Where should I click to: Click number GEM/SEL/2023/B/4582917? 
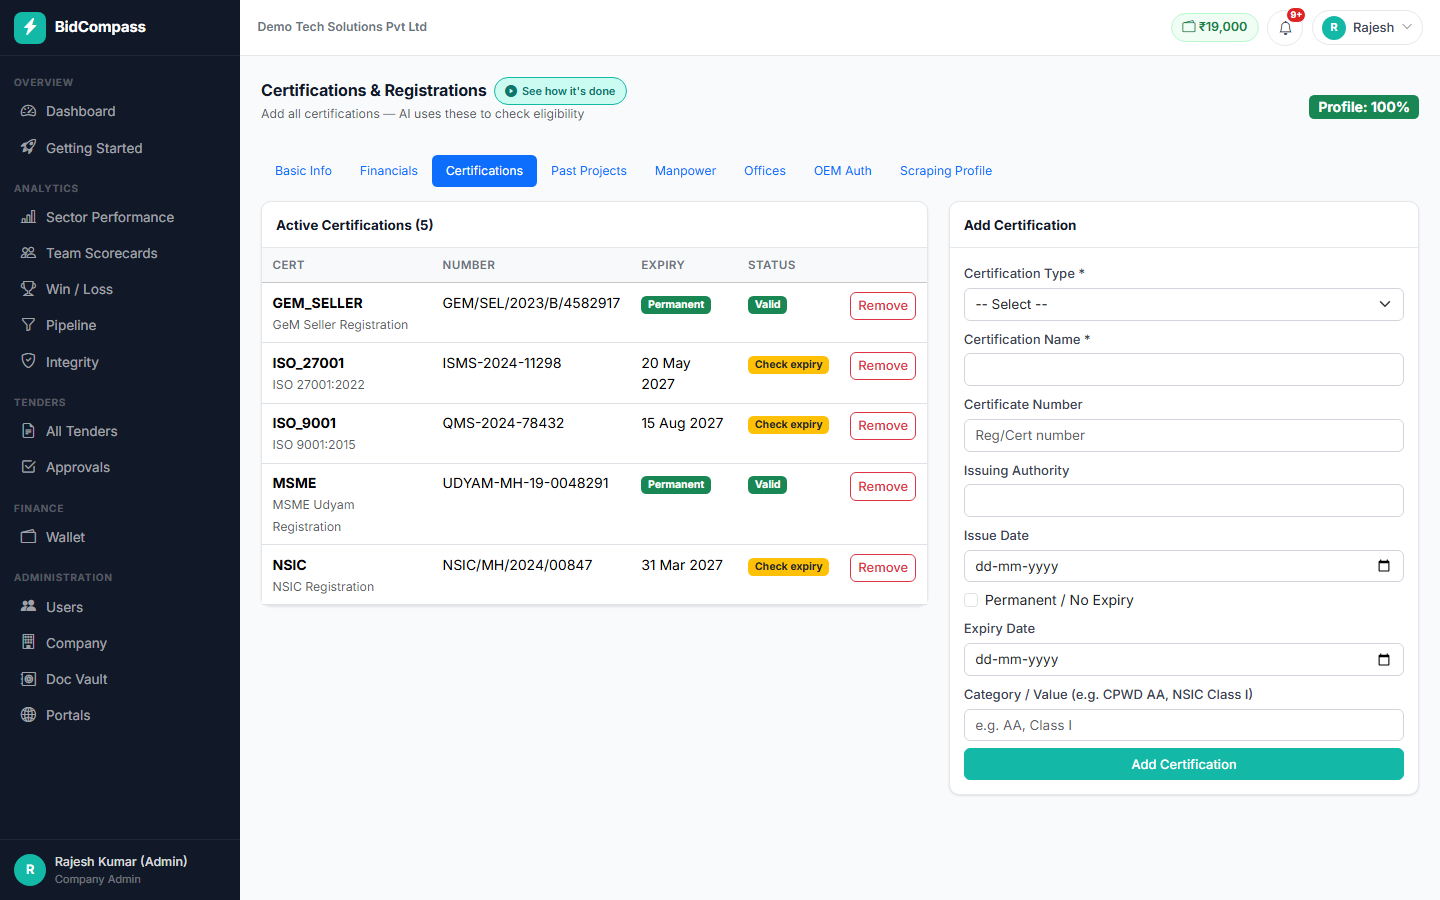pos(531,303)
